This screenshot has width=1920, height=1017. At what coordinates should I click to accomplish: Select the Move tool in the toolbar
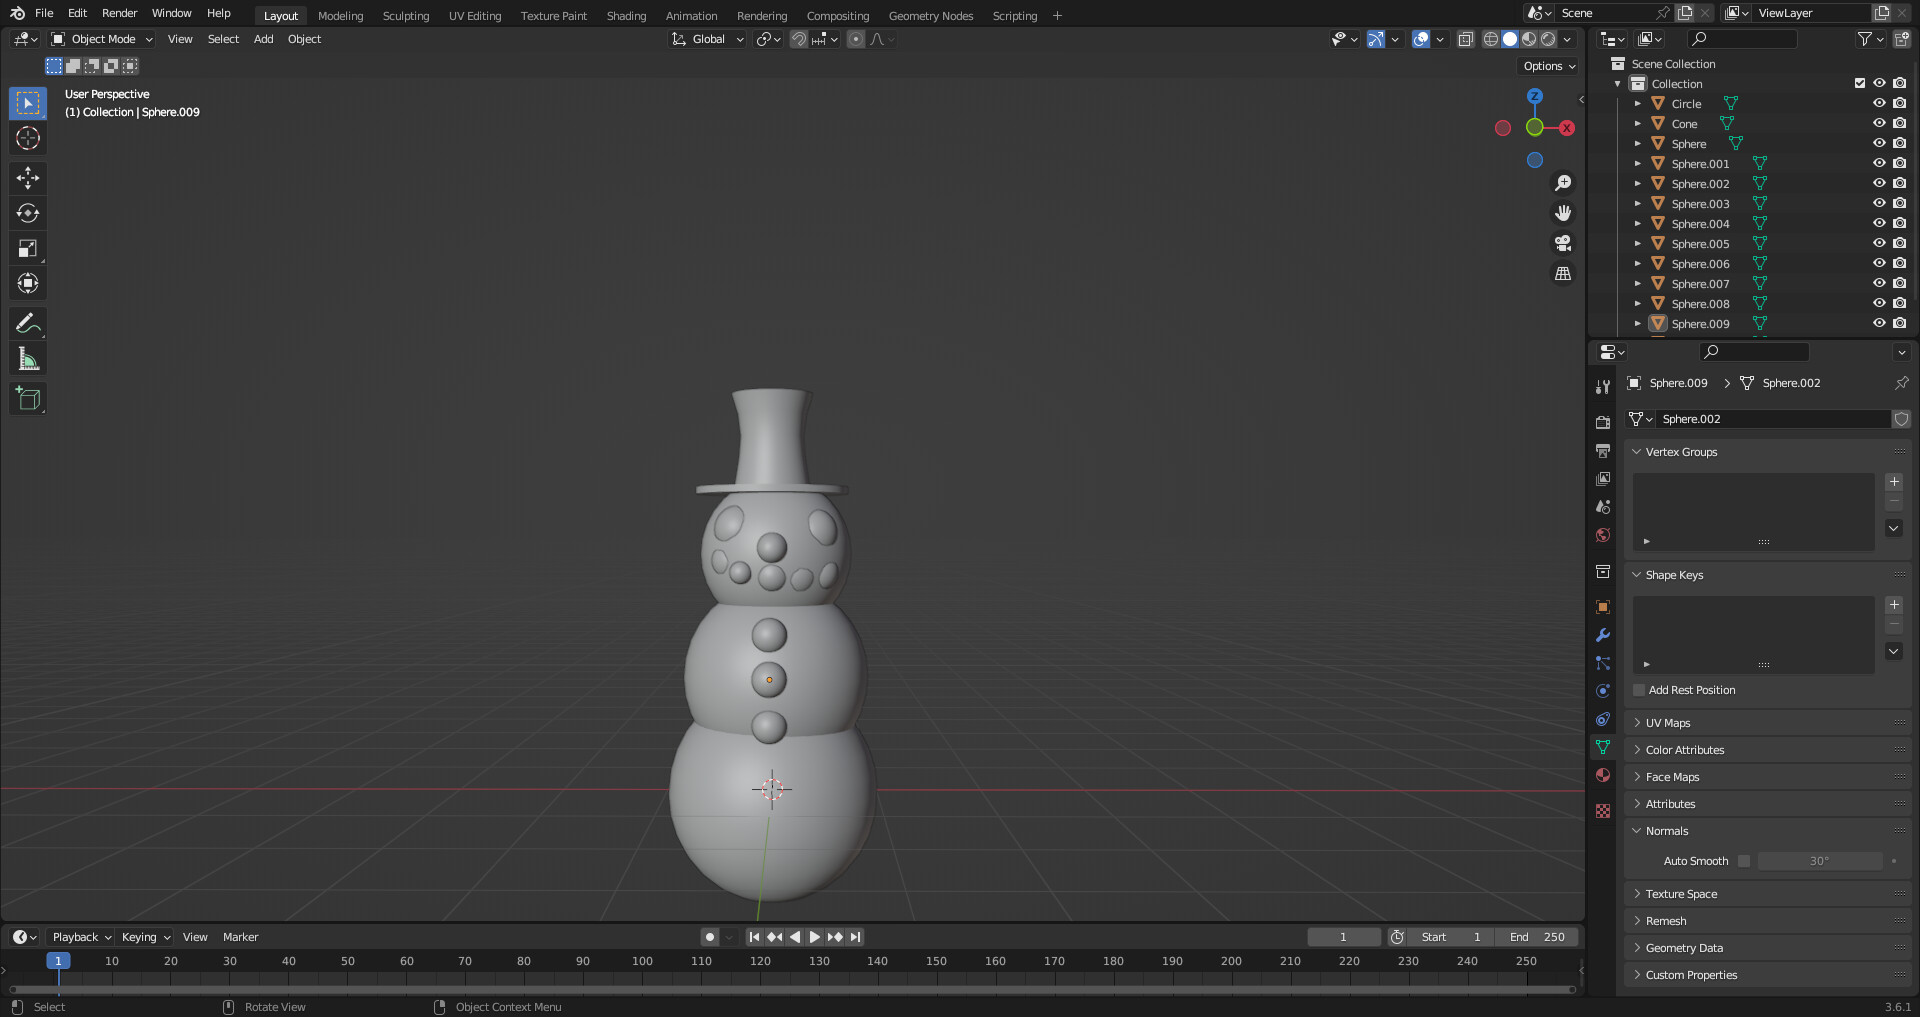27,178
